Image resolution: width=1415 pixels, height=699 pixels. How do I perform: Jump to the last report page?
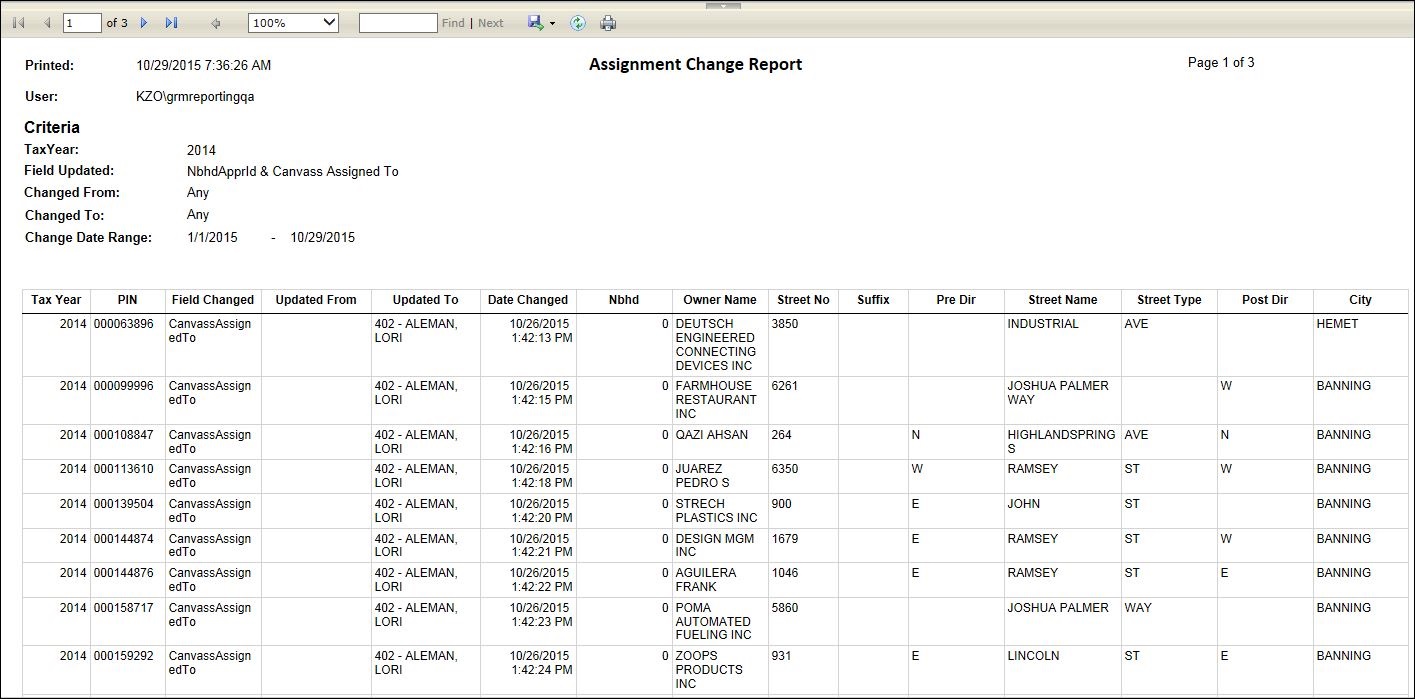tap(171, 23)
